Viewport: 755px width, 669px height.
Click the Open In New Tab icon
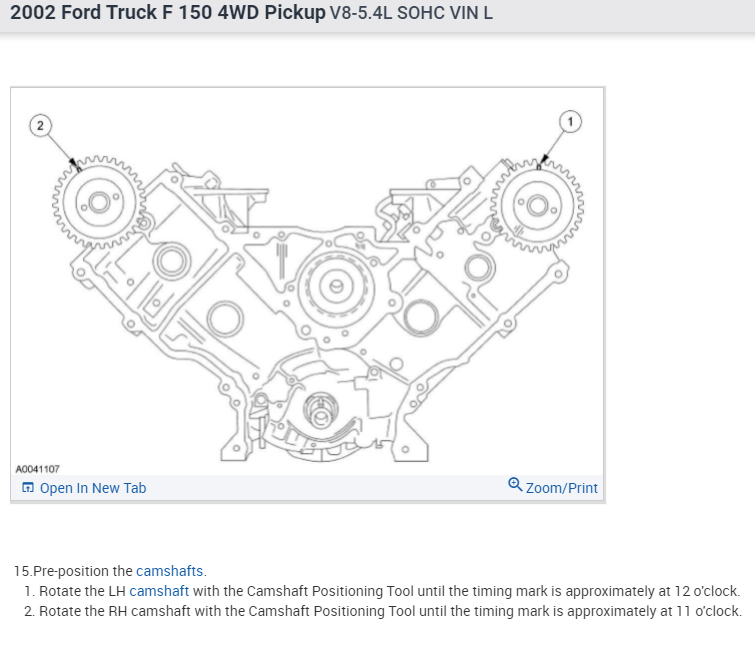(28, 488)
